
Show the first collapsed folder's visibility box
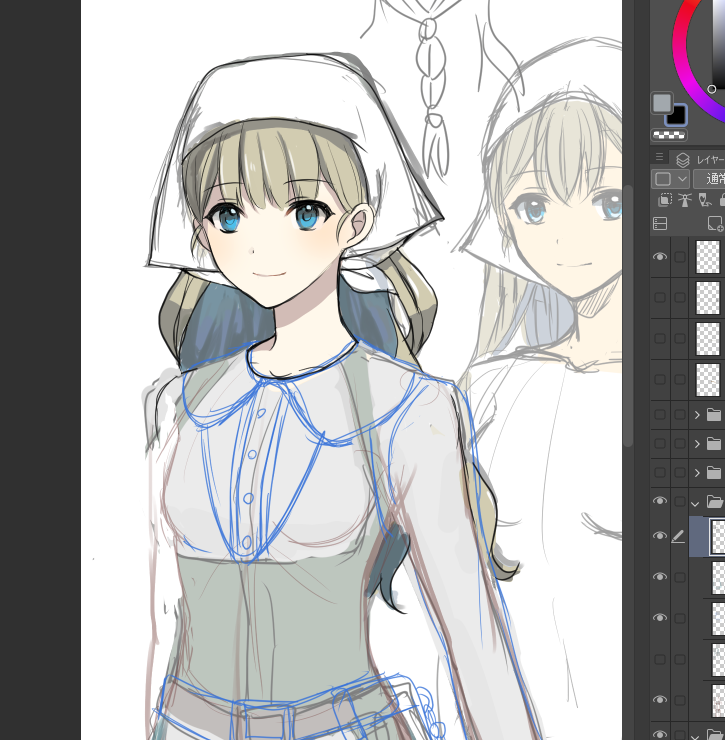click(660, 415)
